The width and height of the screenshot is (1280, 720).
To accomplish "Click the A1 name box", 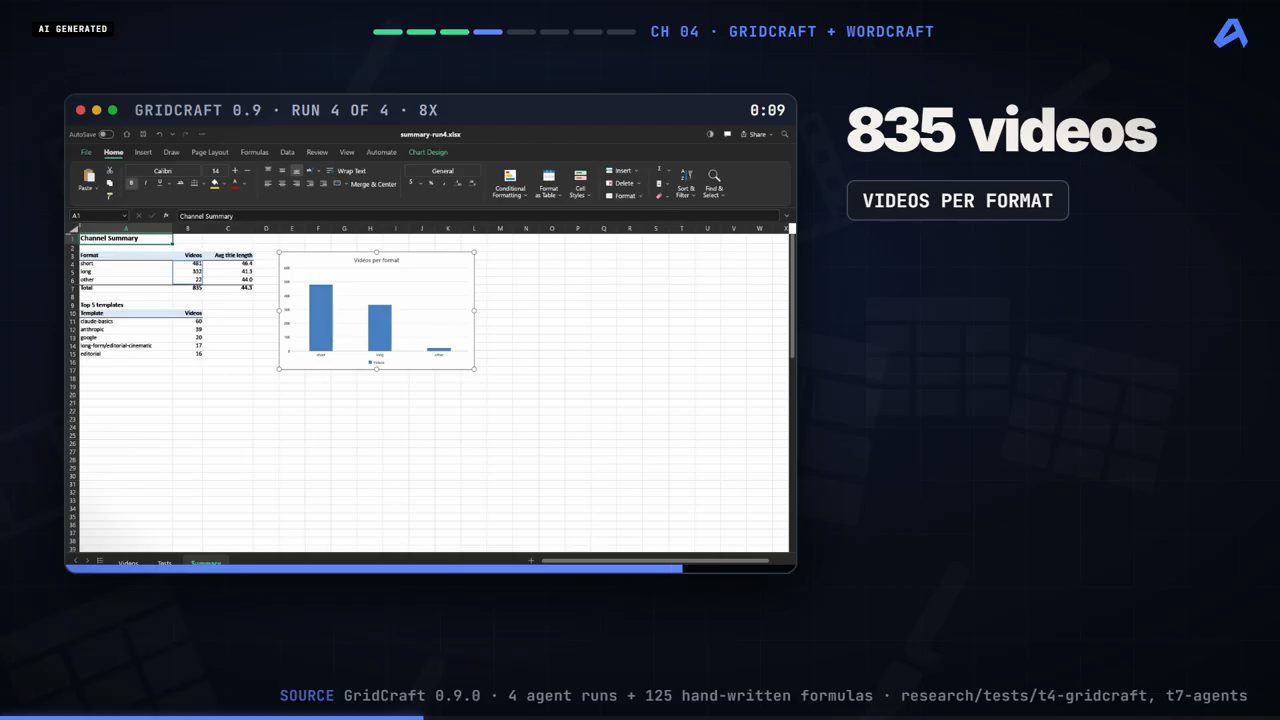I will [99, 216].
